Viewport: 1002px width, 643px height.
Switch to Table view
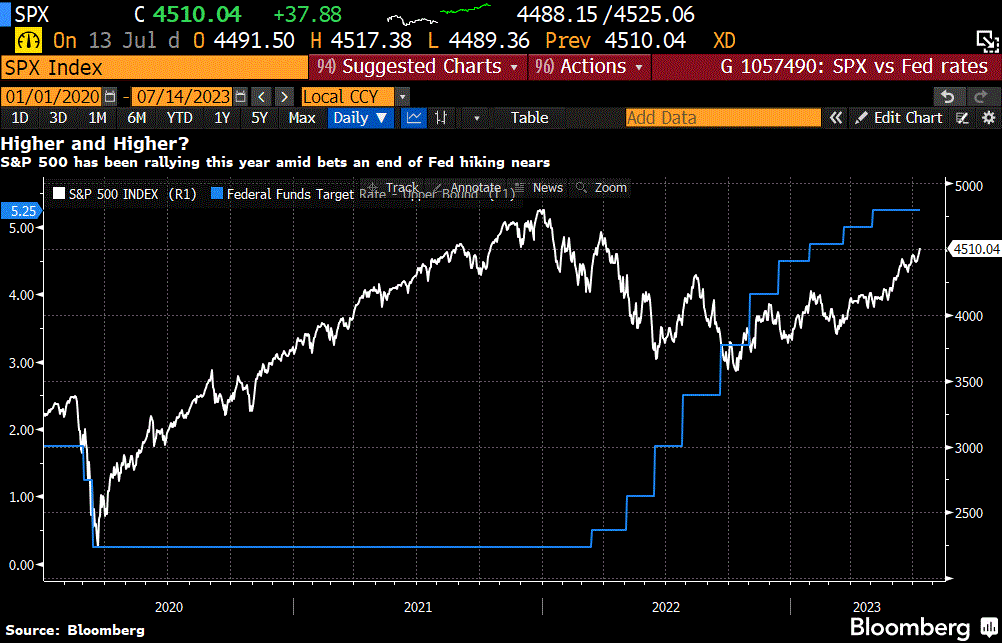pos(529,118)
